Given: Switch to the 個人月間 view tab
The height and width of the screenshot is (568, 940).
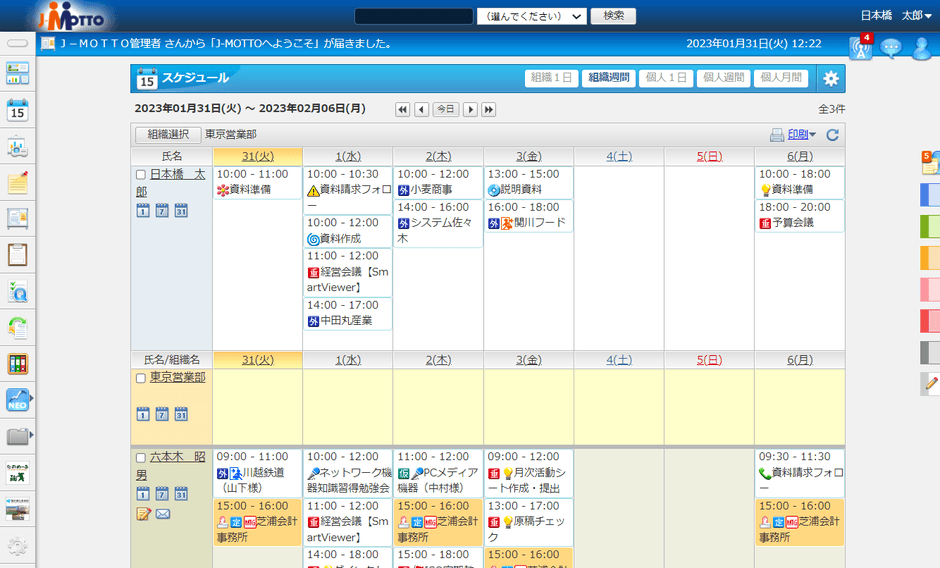Looking at the screenshot, I should [x=782, y=78].
